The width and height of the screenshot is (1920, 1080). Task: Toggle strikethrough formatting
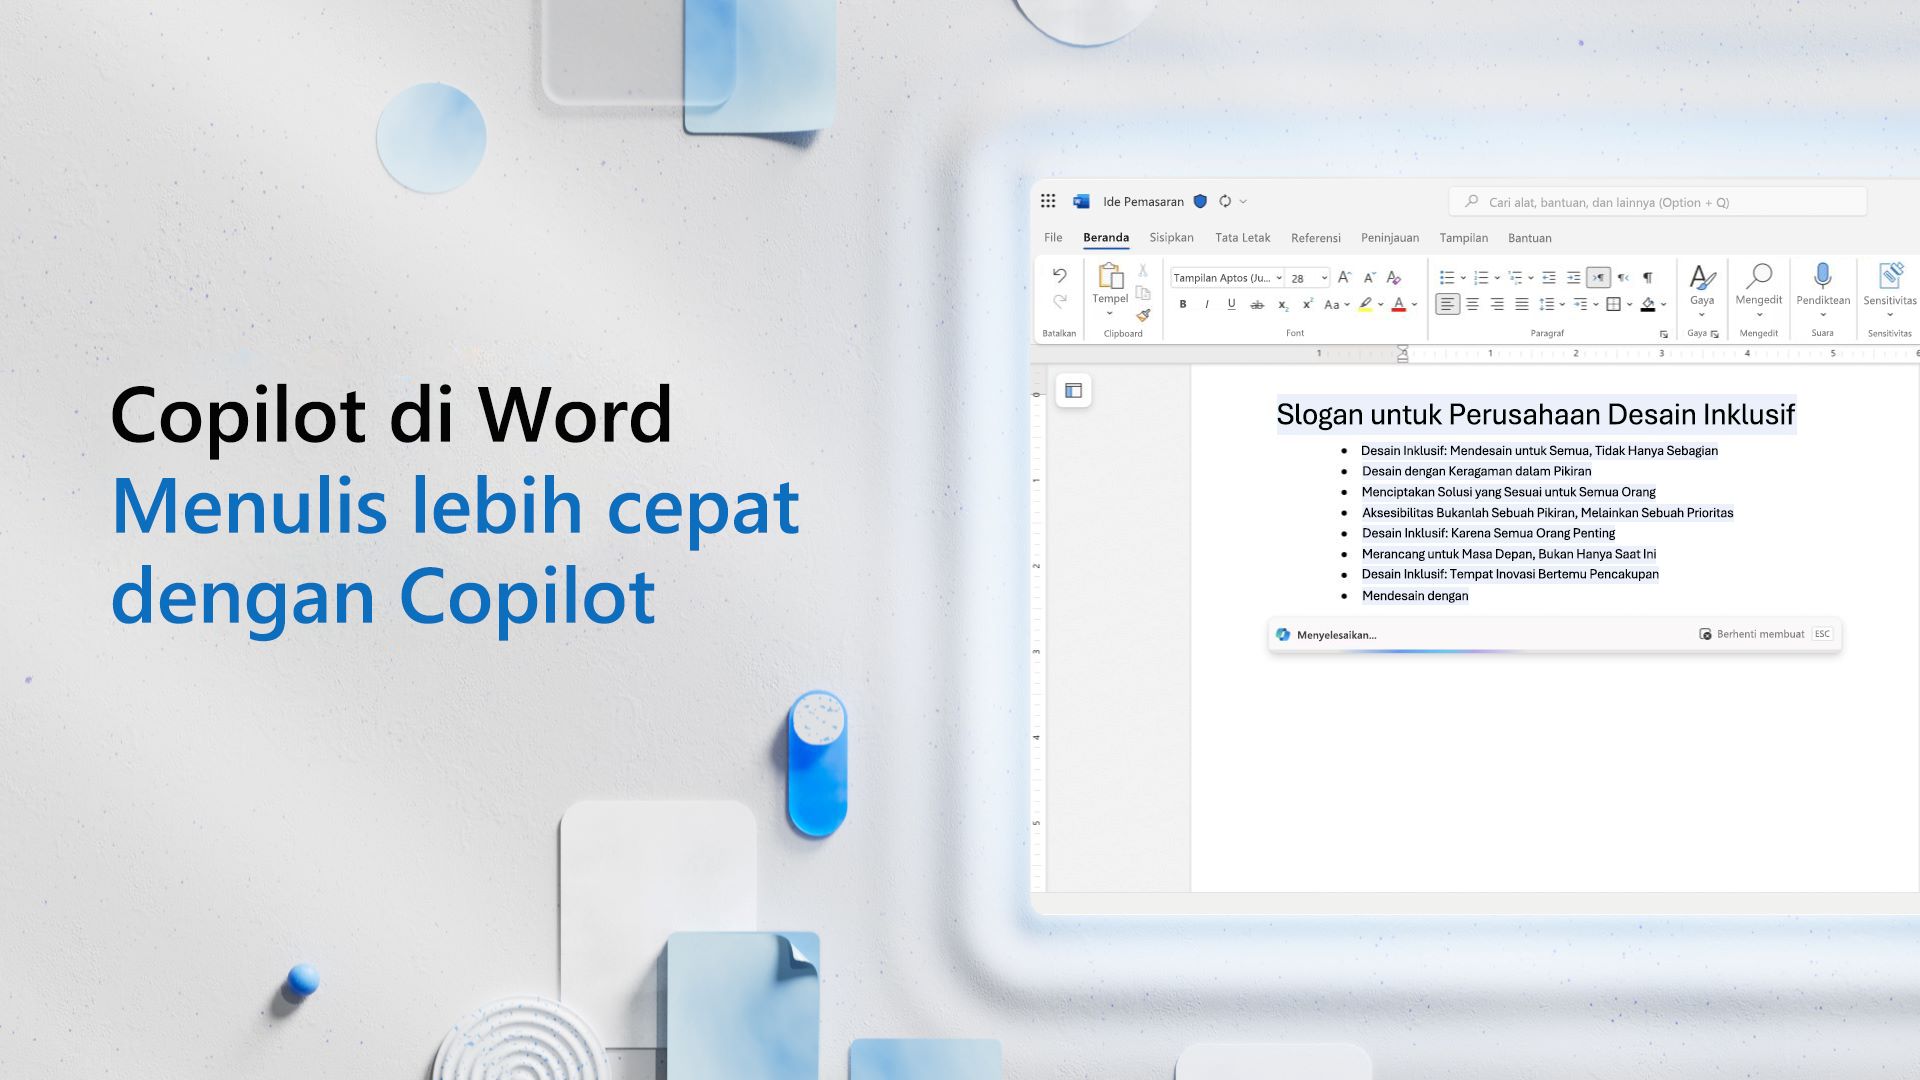tap(1257, 304)
